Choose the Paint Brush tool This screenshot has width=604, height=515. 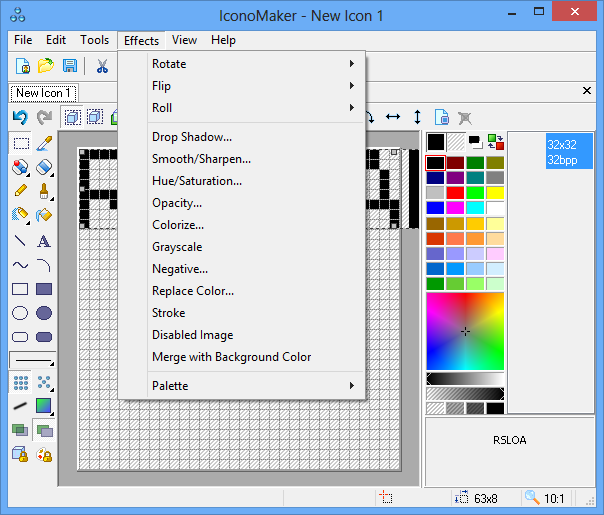click(44, 191)
